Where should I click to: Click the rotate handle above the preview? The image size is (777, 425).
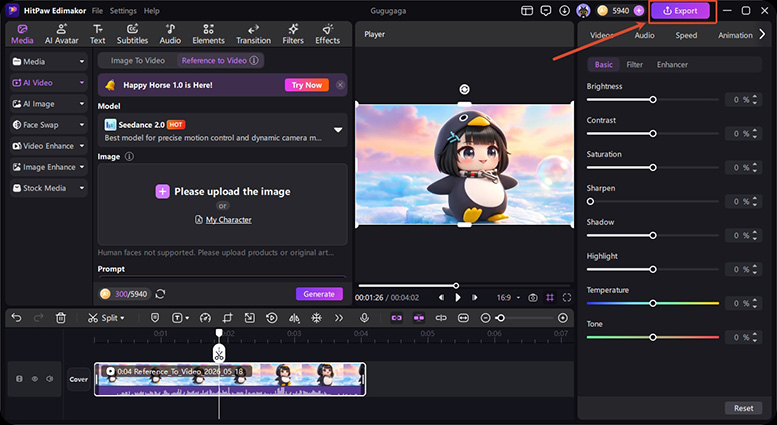(x=464, y=89)
